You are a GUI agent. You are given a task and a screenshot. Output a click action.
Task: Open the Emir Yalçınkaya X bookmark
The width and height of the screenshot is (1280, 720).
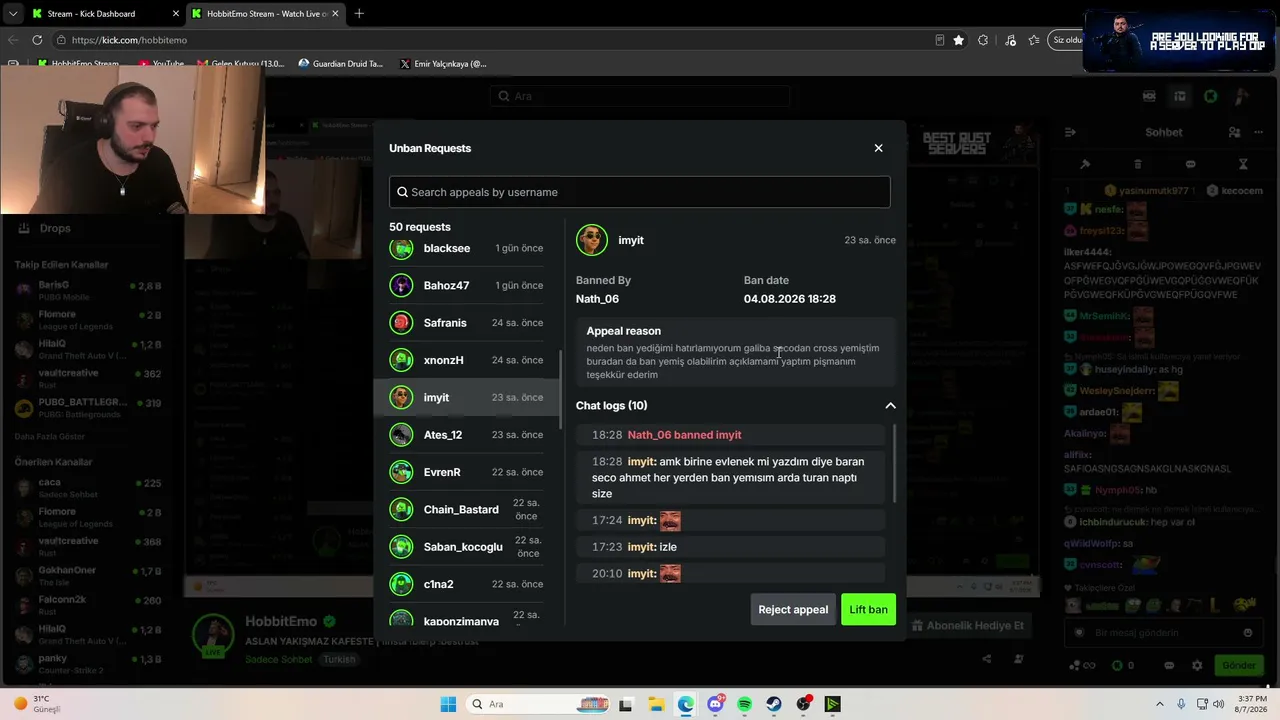click(x=443, y=64)
